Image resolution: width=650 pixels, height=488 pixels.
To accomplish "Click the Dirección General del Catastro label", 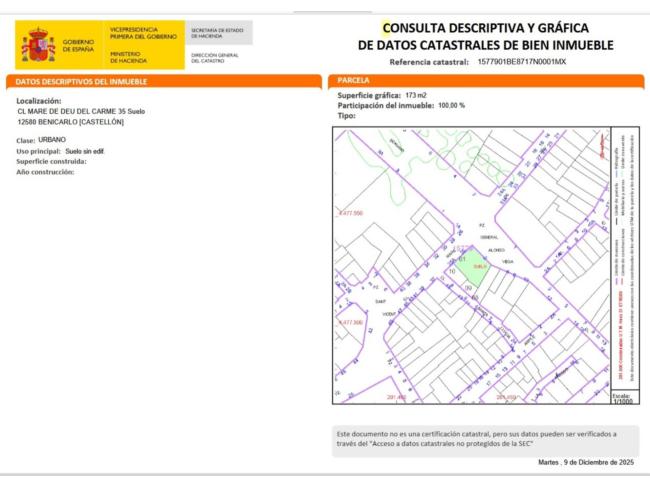I will coord(216,57).
